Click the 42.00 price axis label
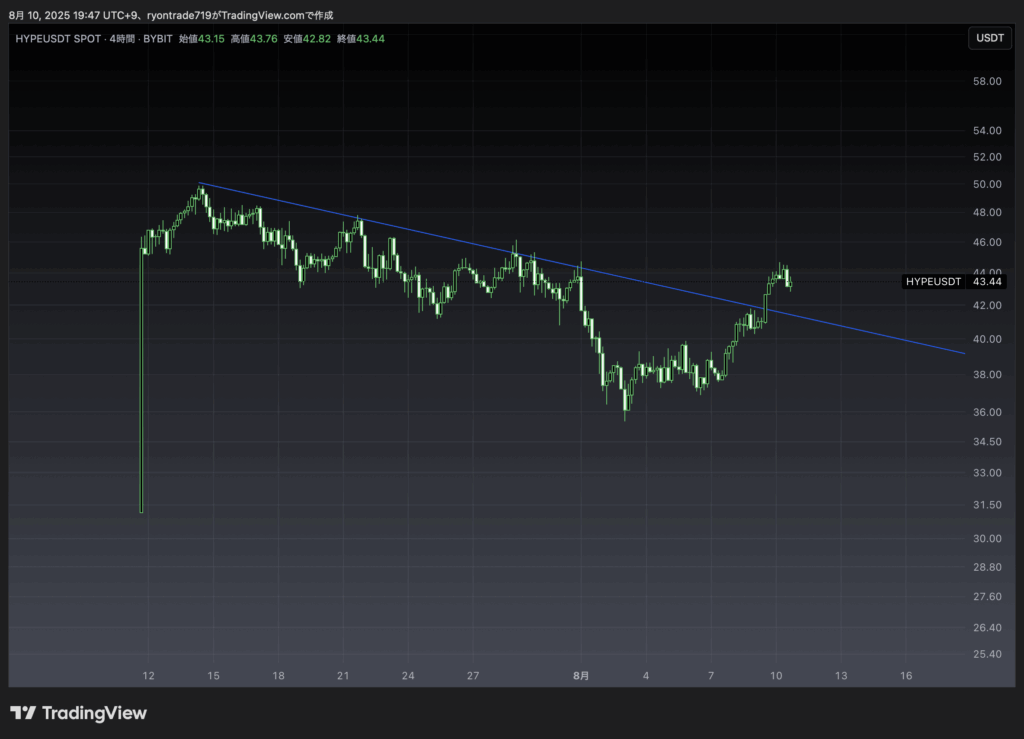Viewport: 1024px width, 739px height. [x=987, y=306]
